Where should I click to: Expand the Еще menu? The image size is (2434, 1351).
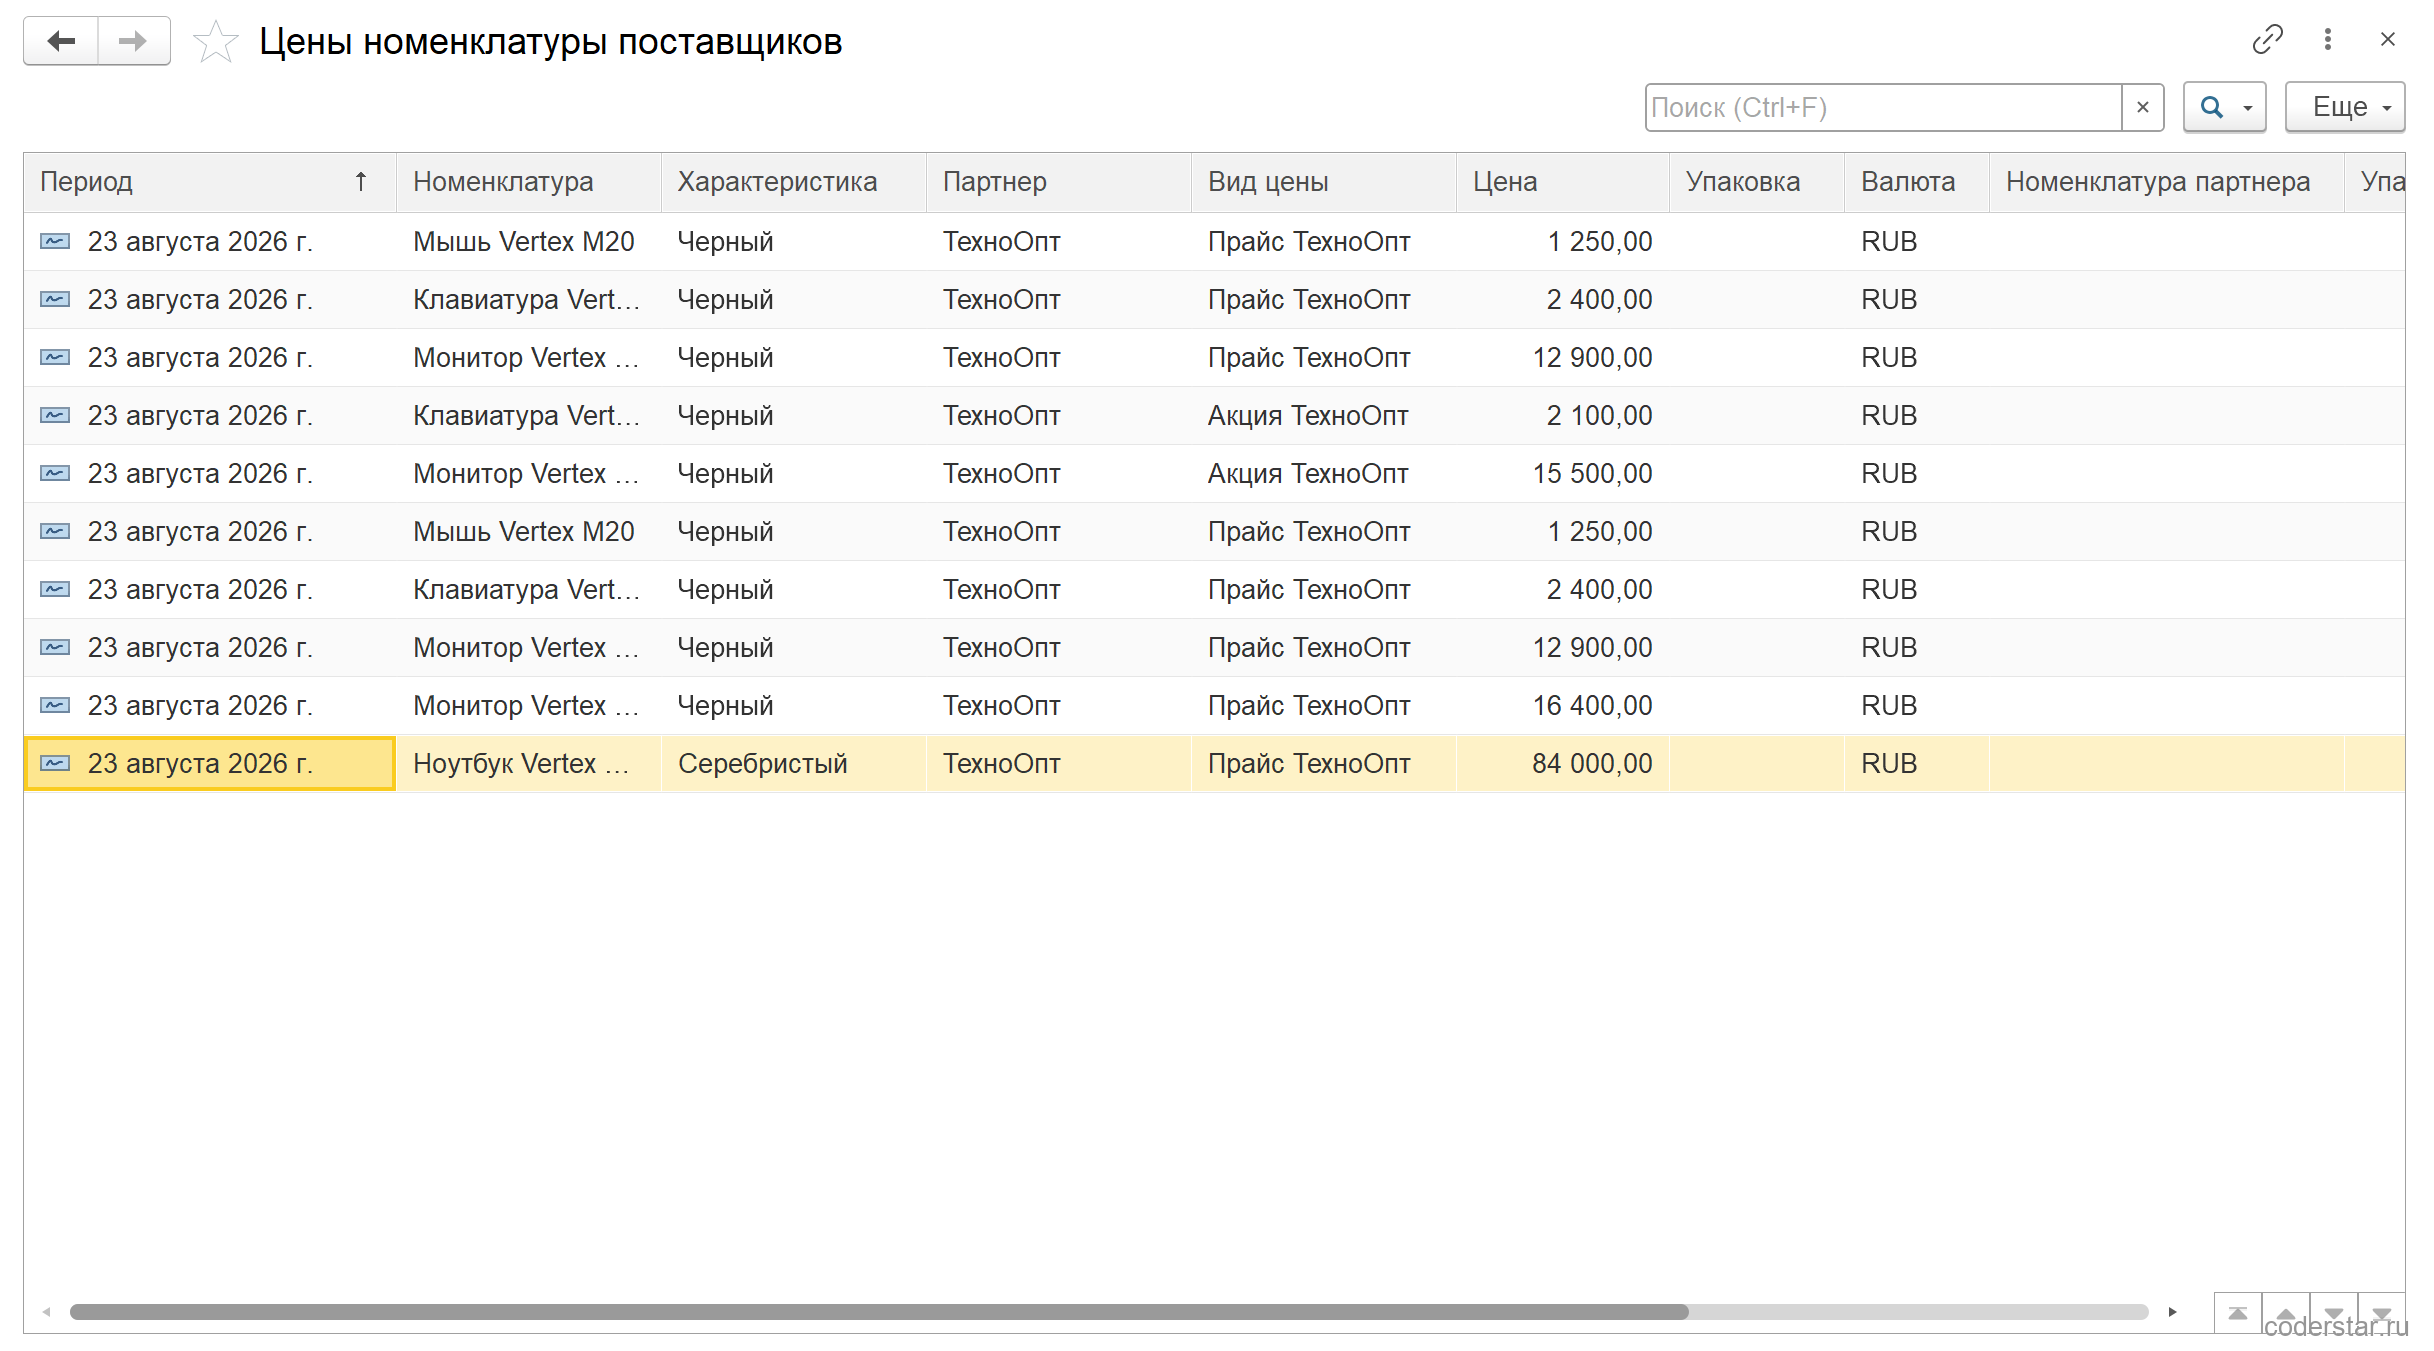(x=2345, y=107)
